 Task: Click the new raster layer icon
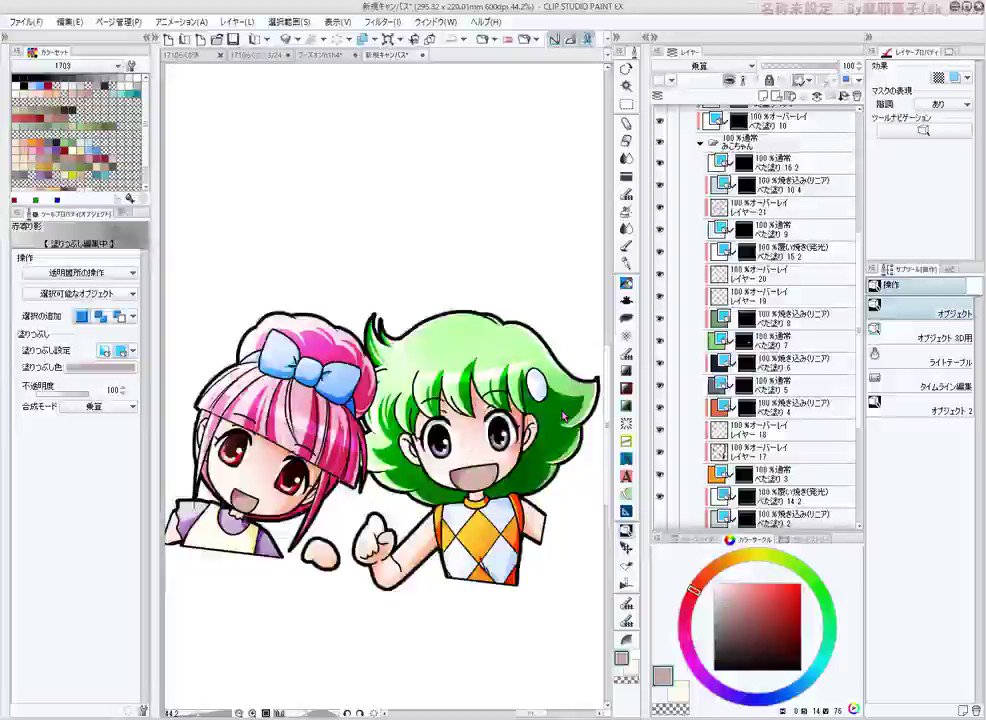763,96
